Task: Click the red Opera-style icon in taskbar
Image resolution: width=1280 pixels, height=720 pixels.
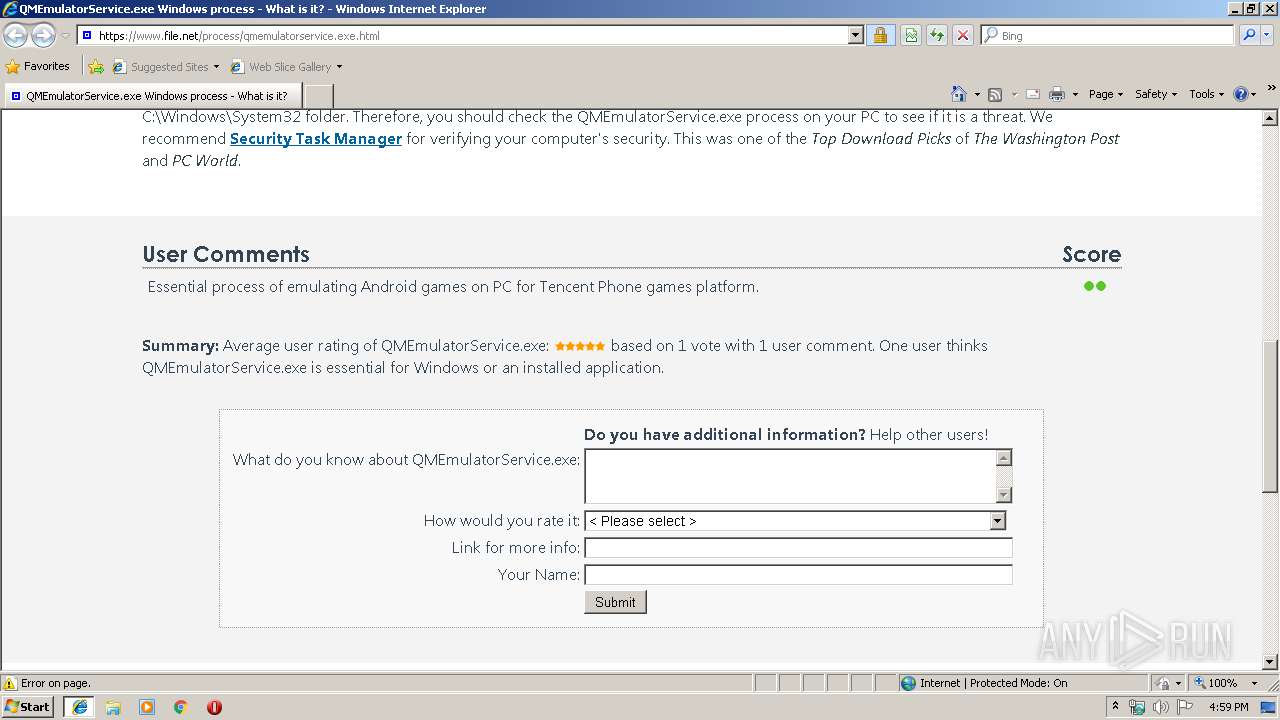Action: click(x=214, y=707)
